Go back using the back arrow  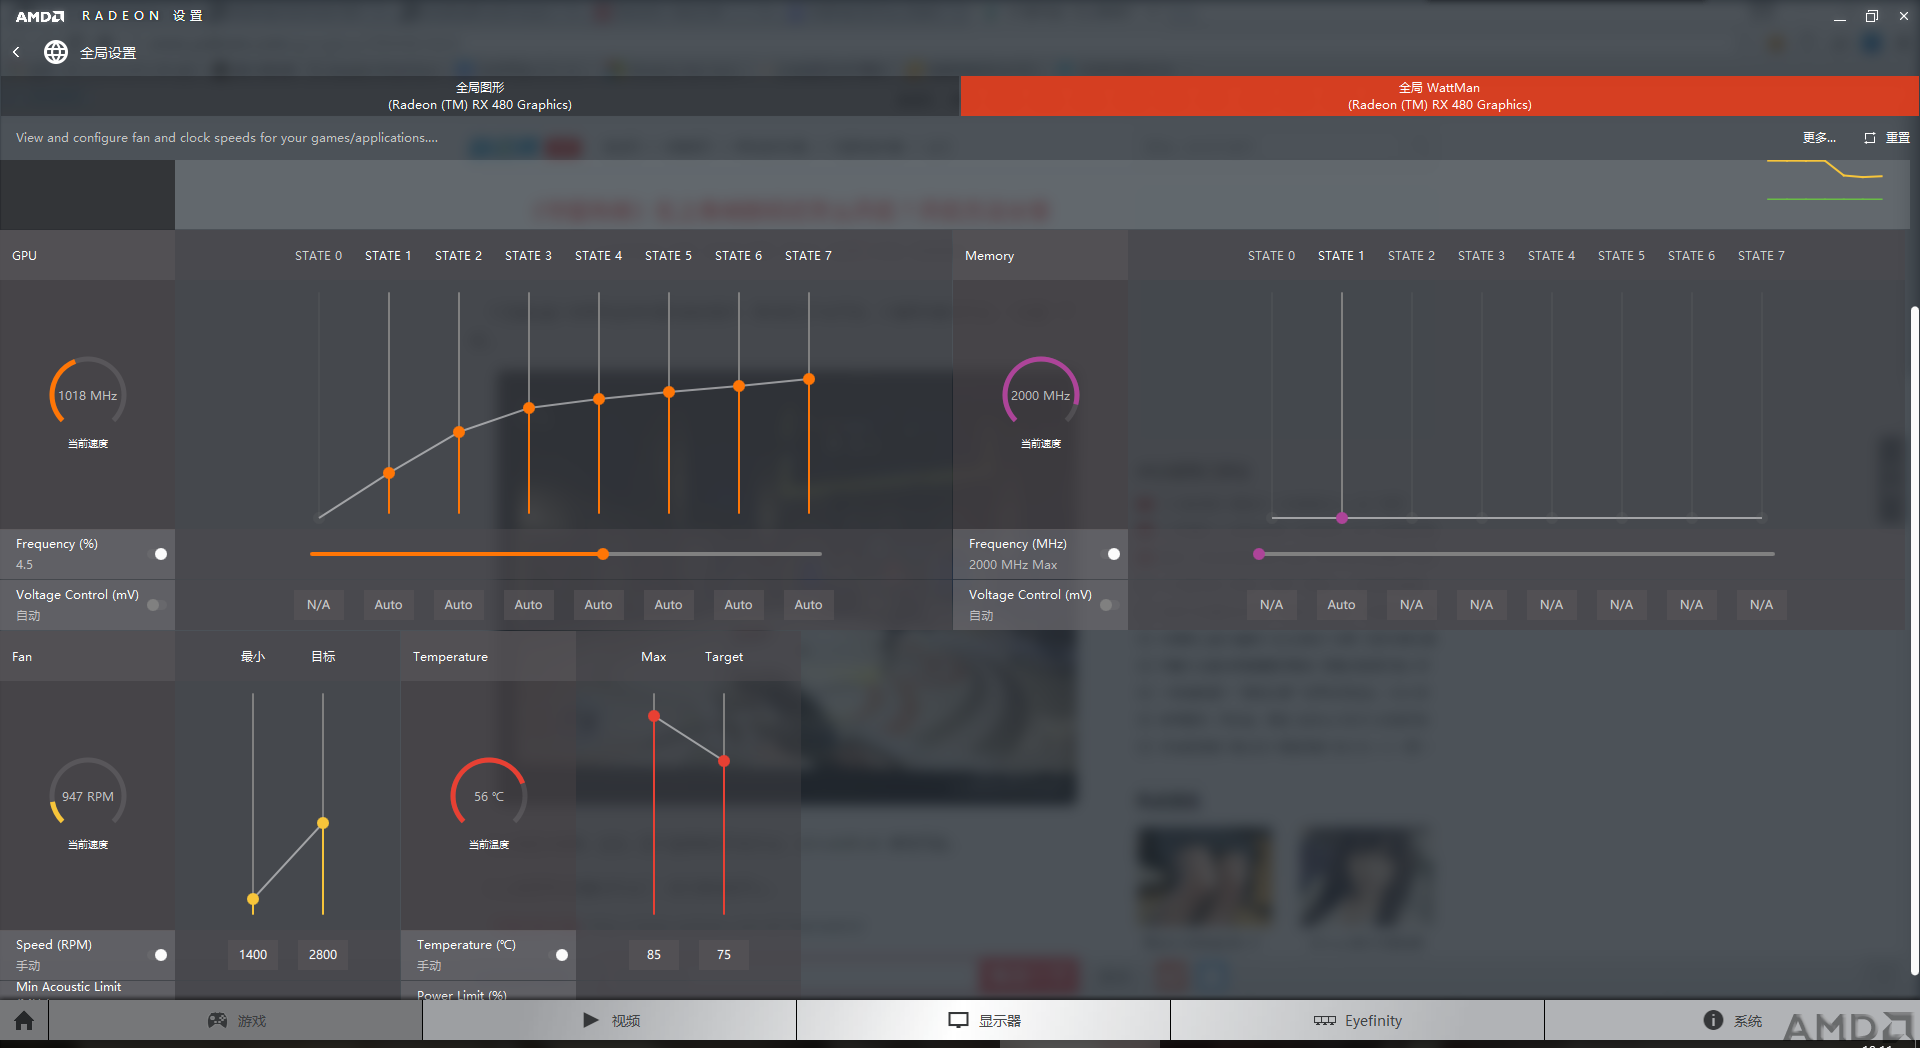point(17,52)
